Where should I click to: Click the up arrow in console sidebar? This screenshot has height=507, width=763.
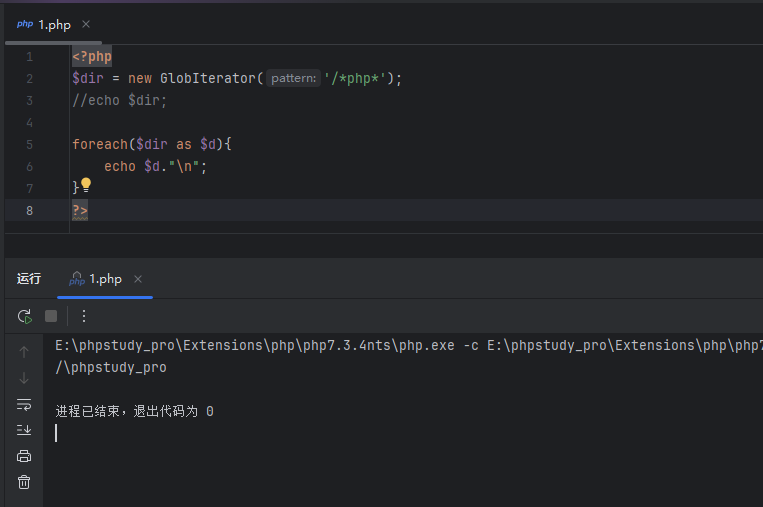24,352
